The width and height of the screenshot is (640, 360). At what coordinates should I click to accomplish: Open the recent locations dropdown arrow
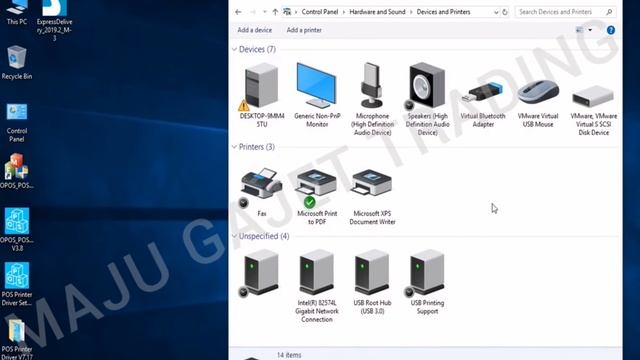point(264,12)
